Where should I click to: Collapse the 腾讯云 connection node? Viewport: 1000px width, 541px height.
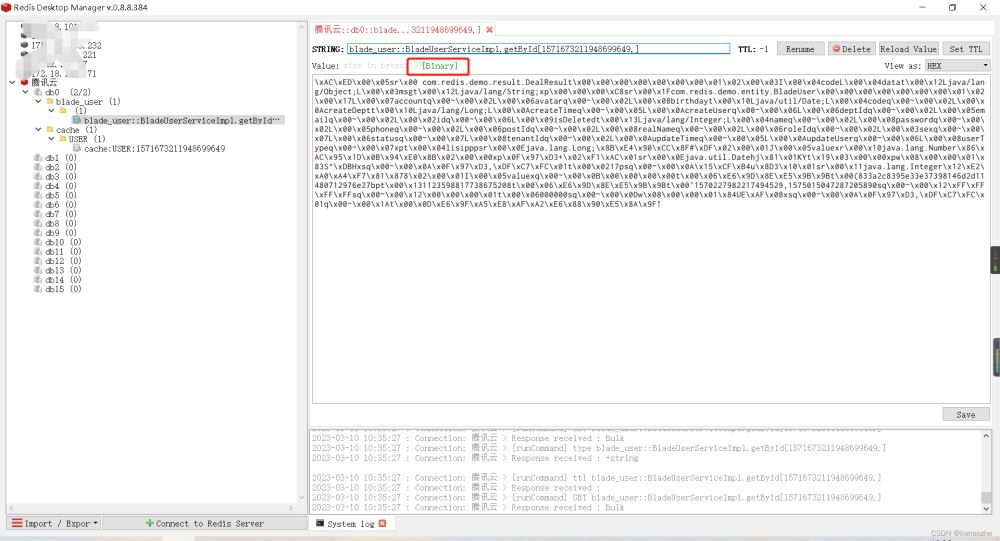12,82
